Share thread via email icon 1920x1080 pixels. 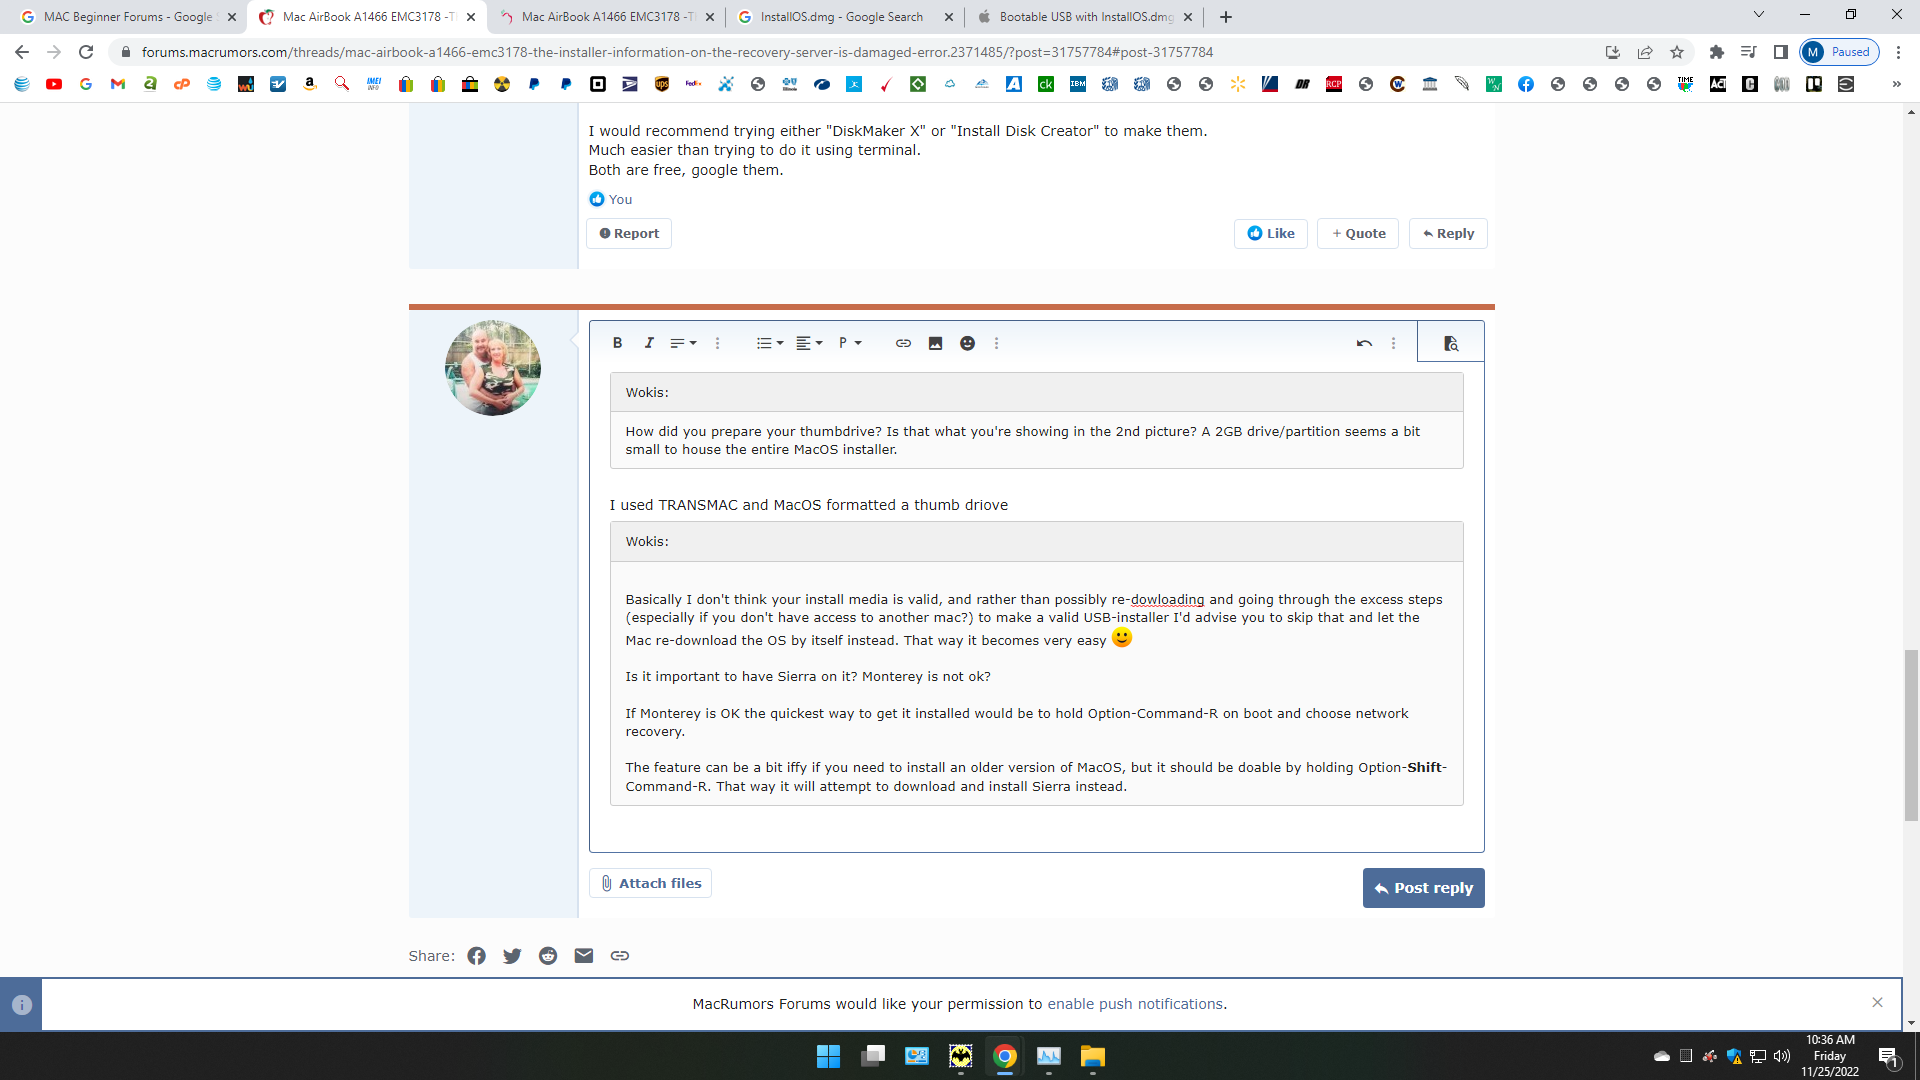click(x=584, y=956)
